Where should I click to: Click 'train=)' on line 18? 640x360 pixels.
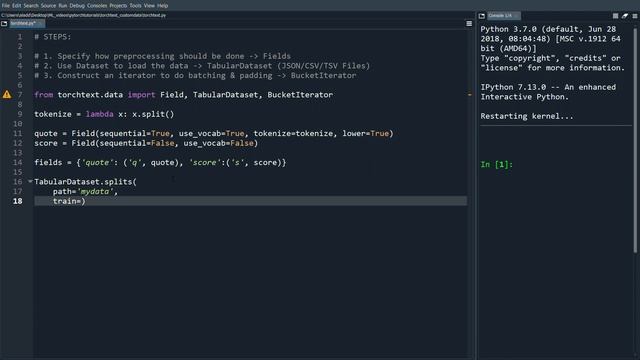coord(69,201)
